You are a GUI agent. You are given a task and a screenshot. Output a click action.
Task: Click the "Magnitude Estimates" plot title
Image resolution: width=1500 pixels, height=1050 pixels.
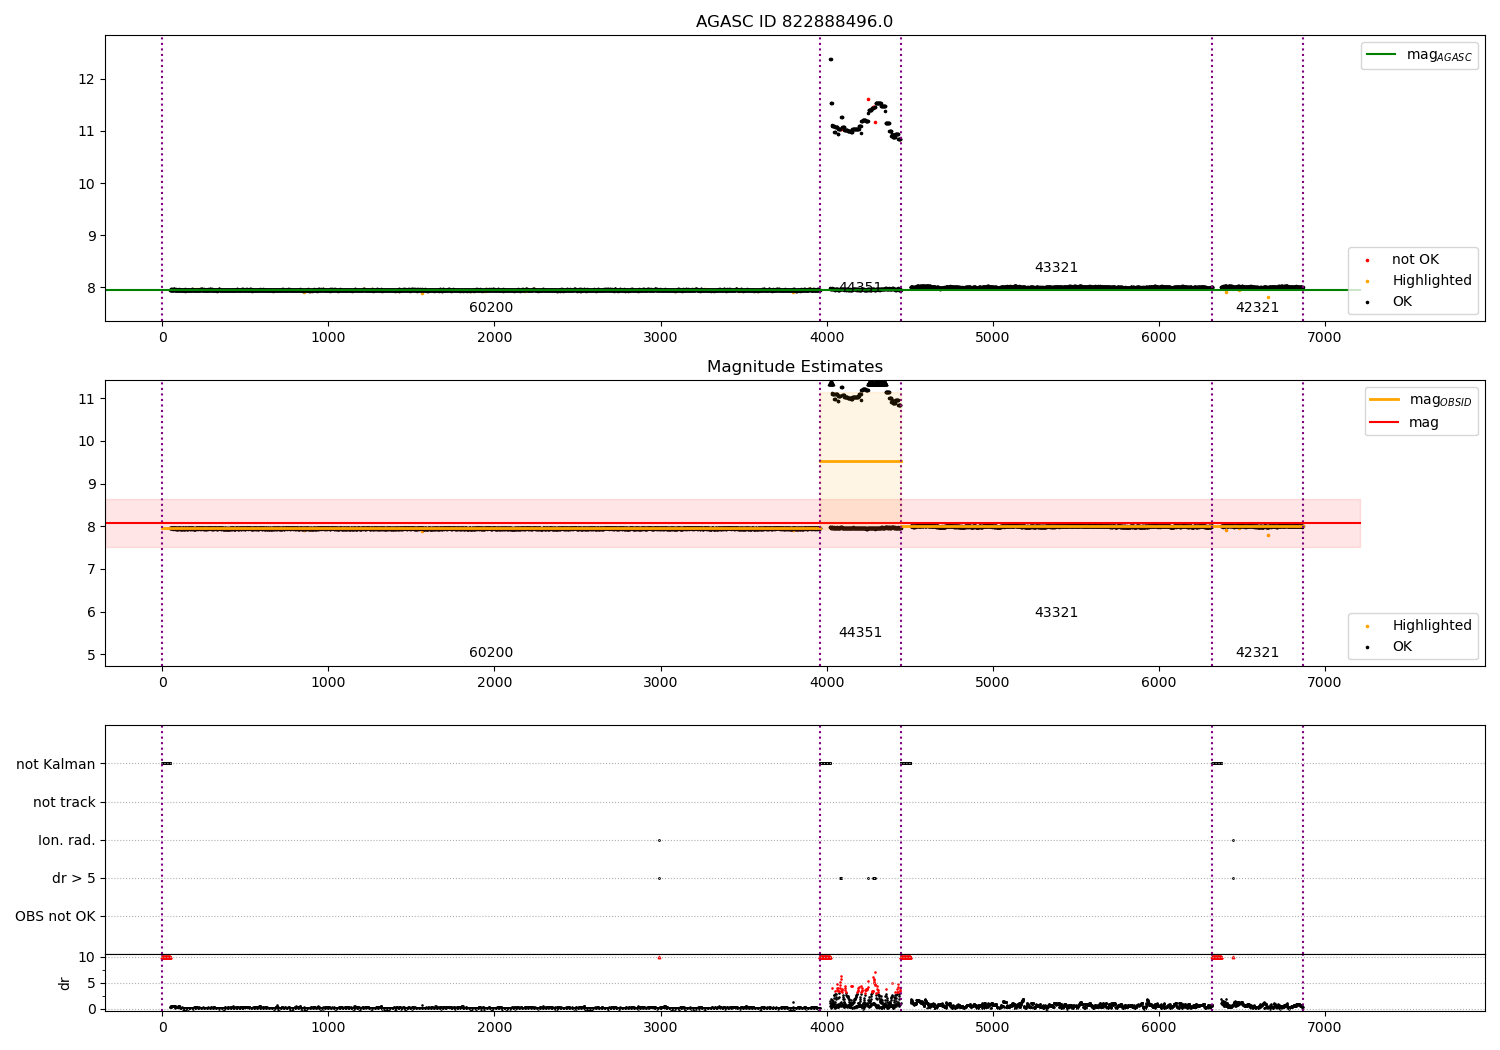pos(794,367)
